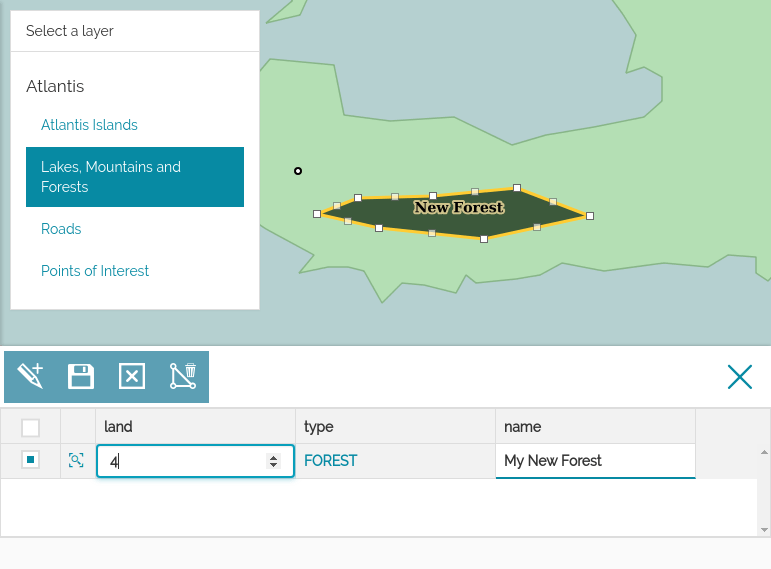Cancel edits using the X box icon

(x=132, y=376)
